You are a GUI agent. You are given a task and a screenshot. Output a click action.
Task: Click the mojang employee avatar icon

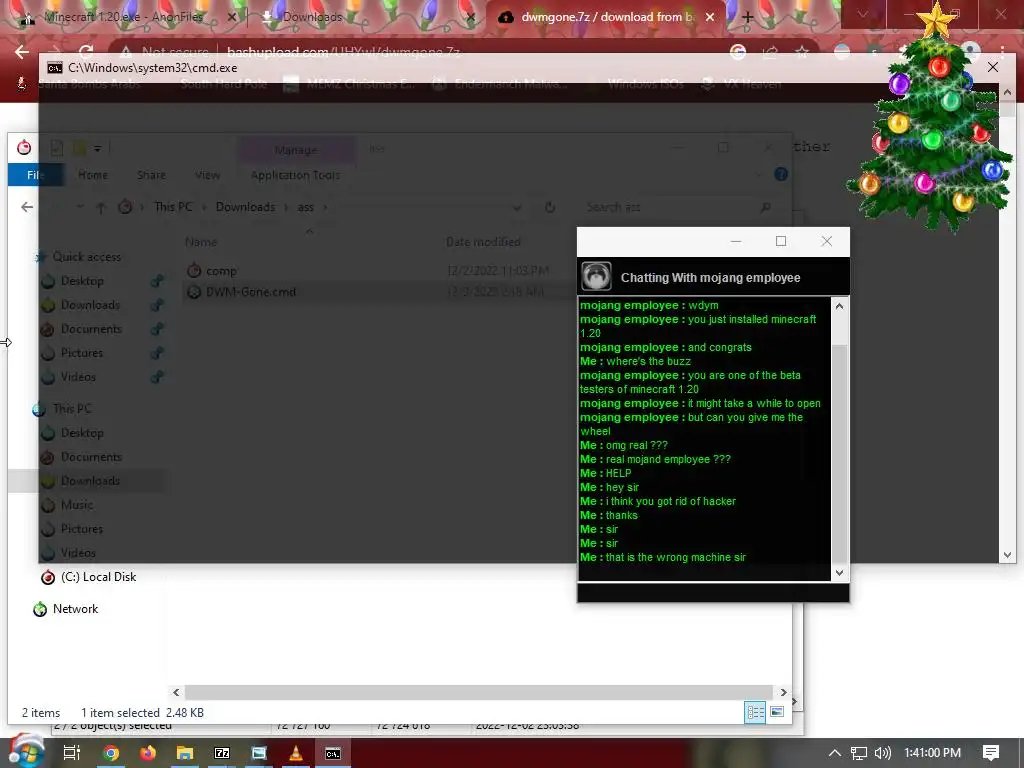pos(596,277)
